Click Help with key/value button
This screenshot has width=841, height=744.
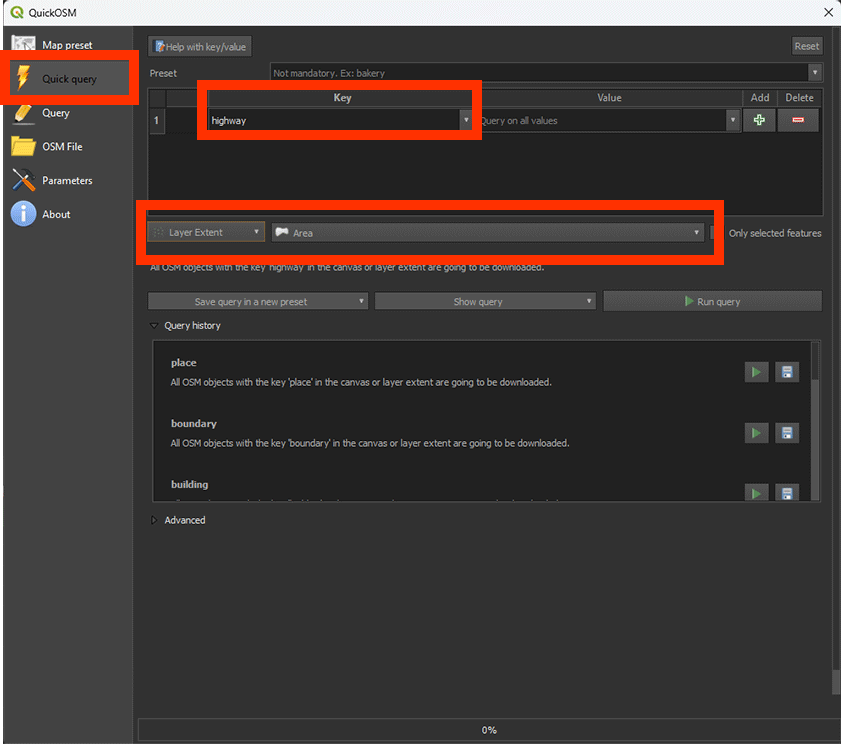(x=200, y=46)
